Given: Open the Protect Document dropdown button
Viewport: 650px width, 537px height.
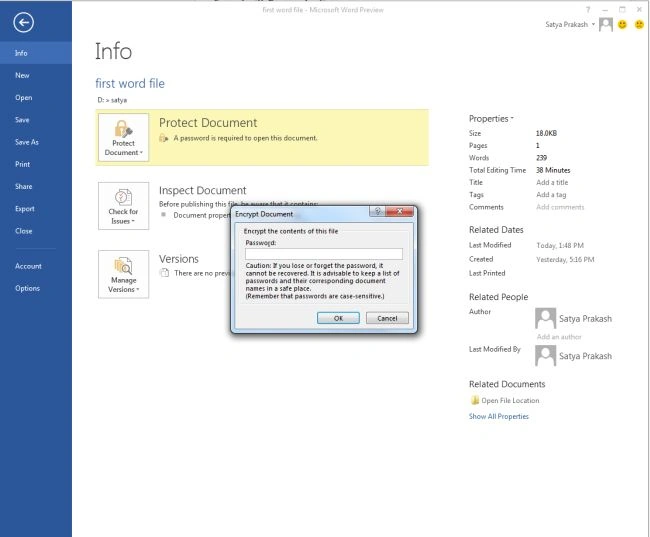Looking at the screenshot, I should click(x=124, y=138).
